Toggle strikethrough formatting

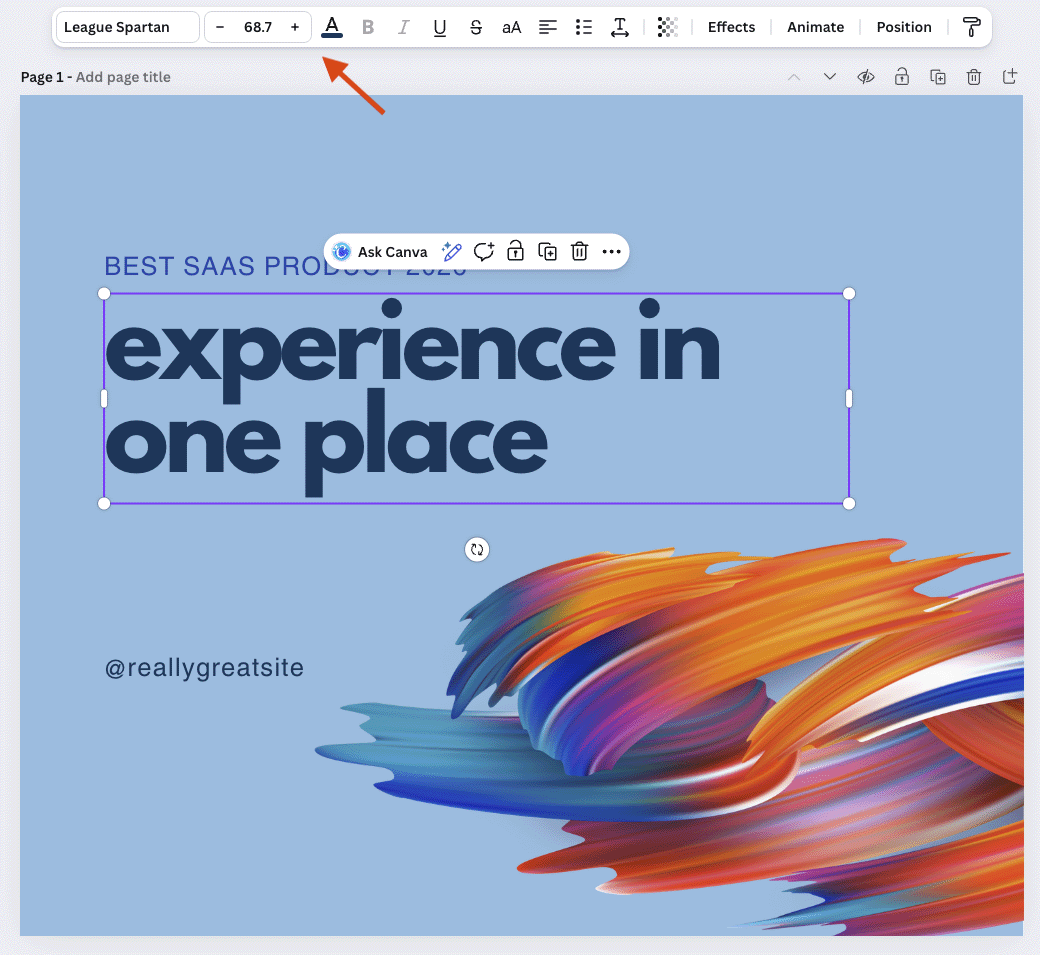click(476, 27)
